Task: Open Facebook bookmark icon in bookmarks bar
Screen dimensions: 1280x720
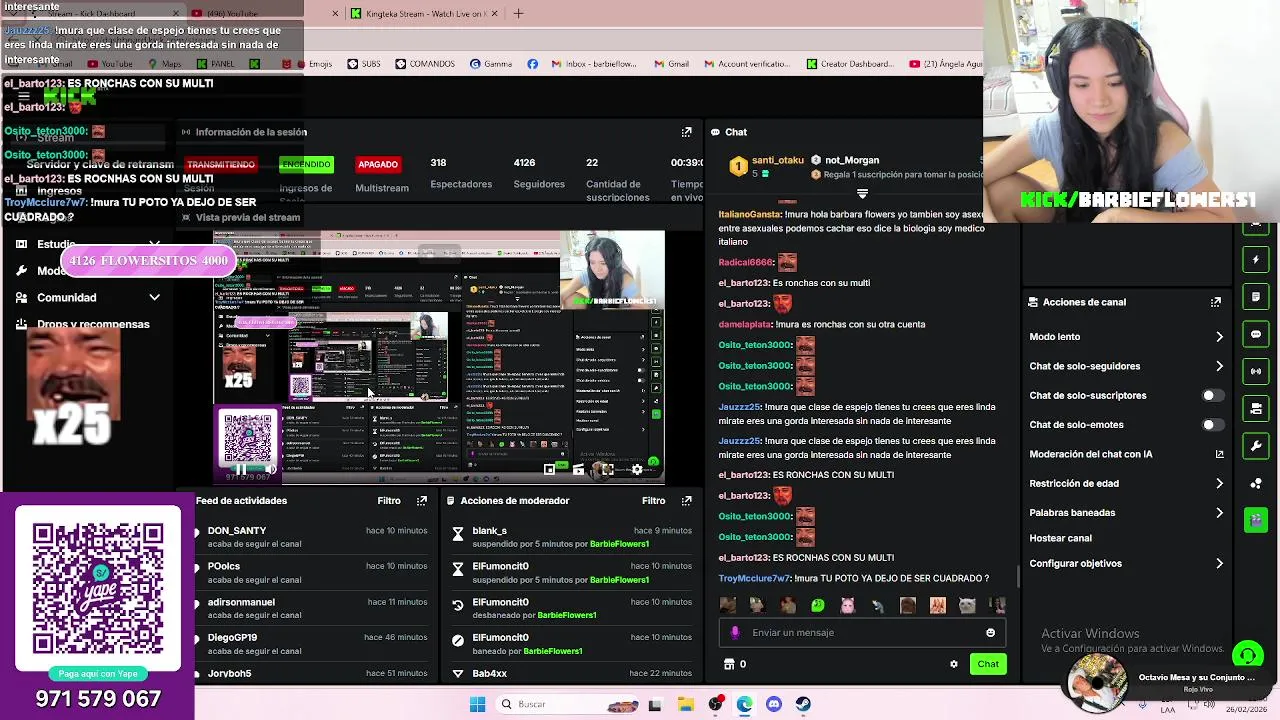Action: 532,64
